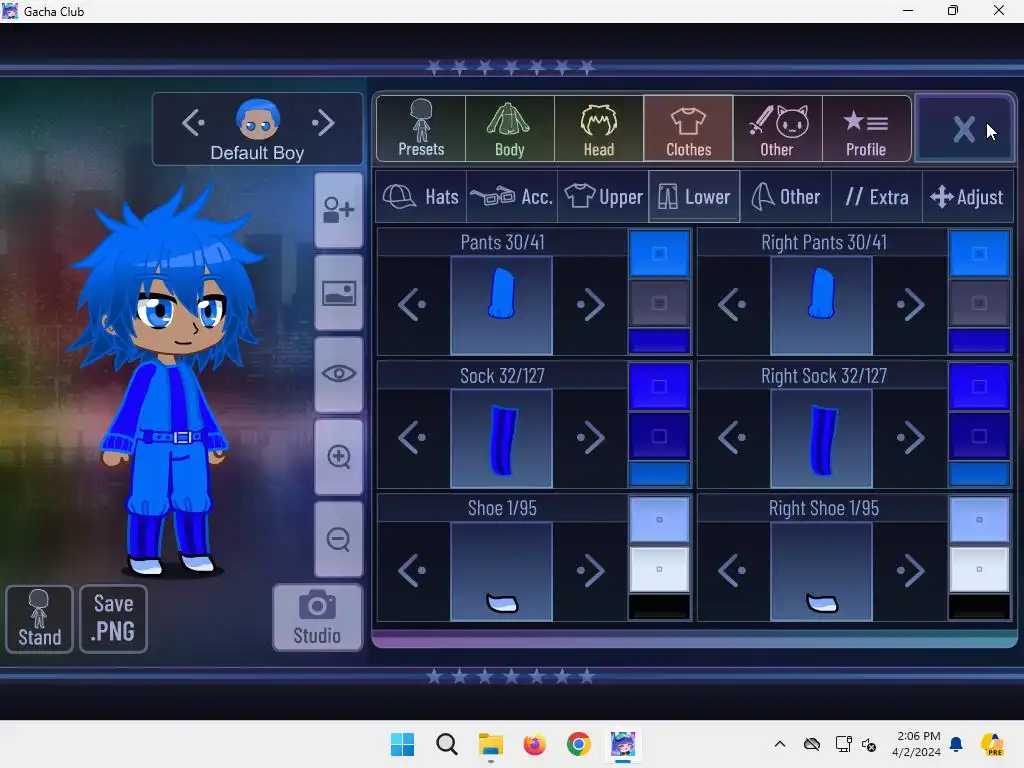Select next Right Sock style
Screen dimensions: 1024x768
pyautogui.click(x=911, y=438)
